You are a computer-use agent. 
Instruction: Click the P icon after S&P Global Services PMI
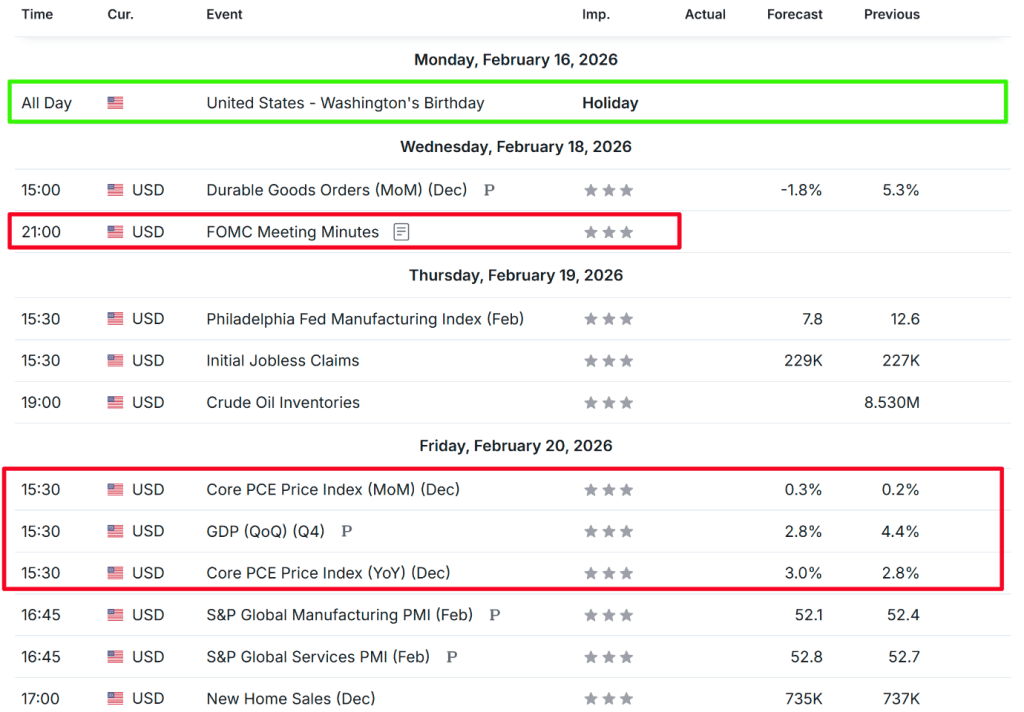[x=452, y=657]
